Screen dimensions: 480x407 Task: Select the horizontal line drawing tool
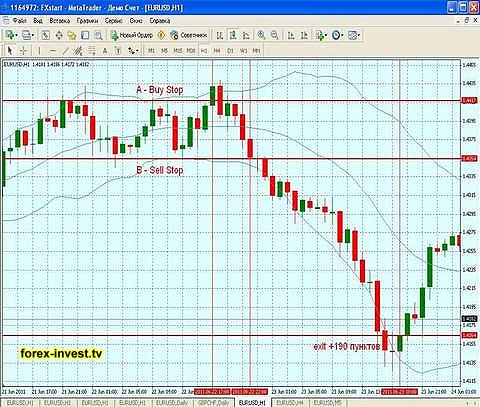(x=52, y=51)
